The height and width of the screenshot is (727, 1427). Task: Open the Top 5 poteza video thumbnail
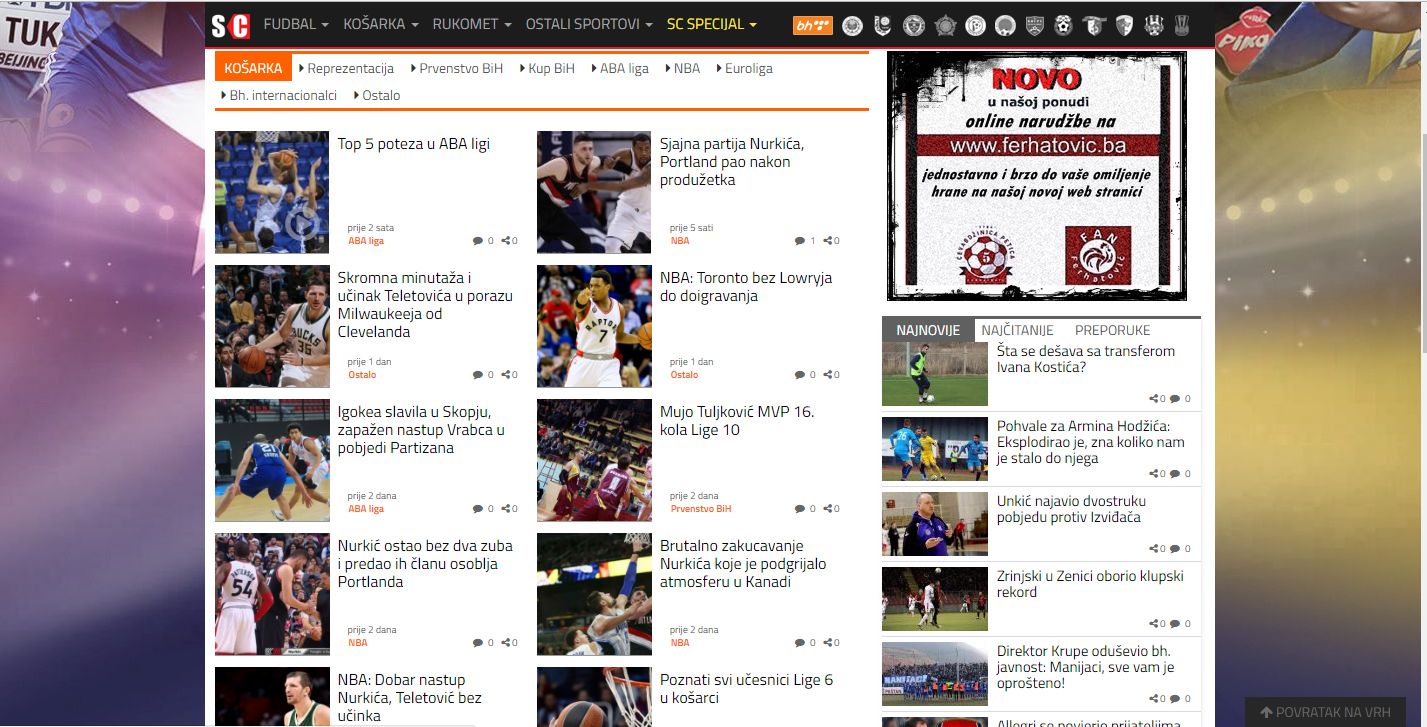click(x=272, y=192)
